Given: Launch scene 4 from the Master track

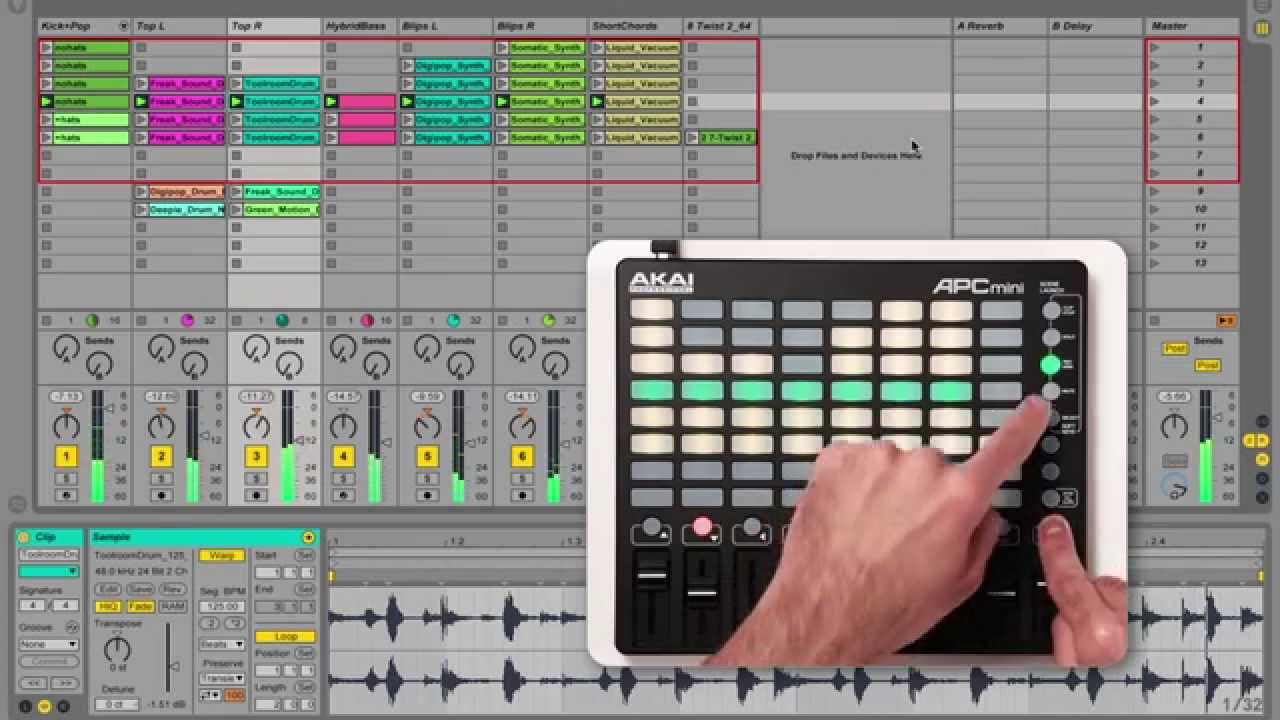Looking at the screenshot, I should point(1155,101).
